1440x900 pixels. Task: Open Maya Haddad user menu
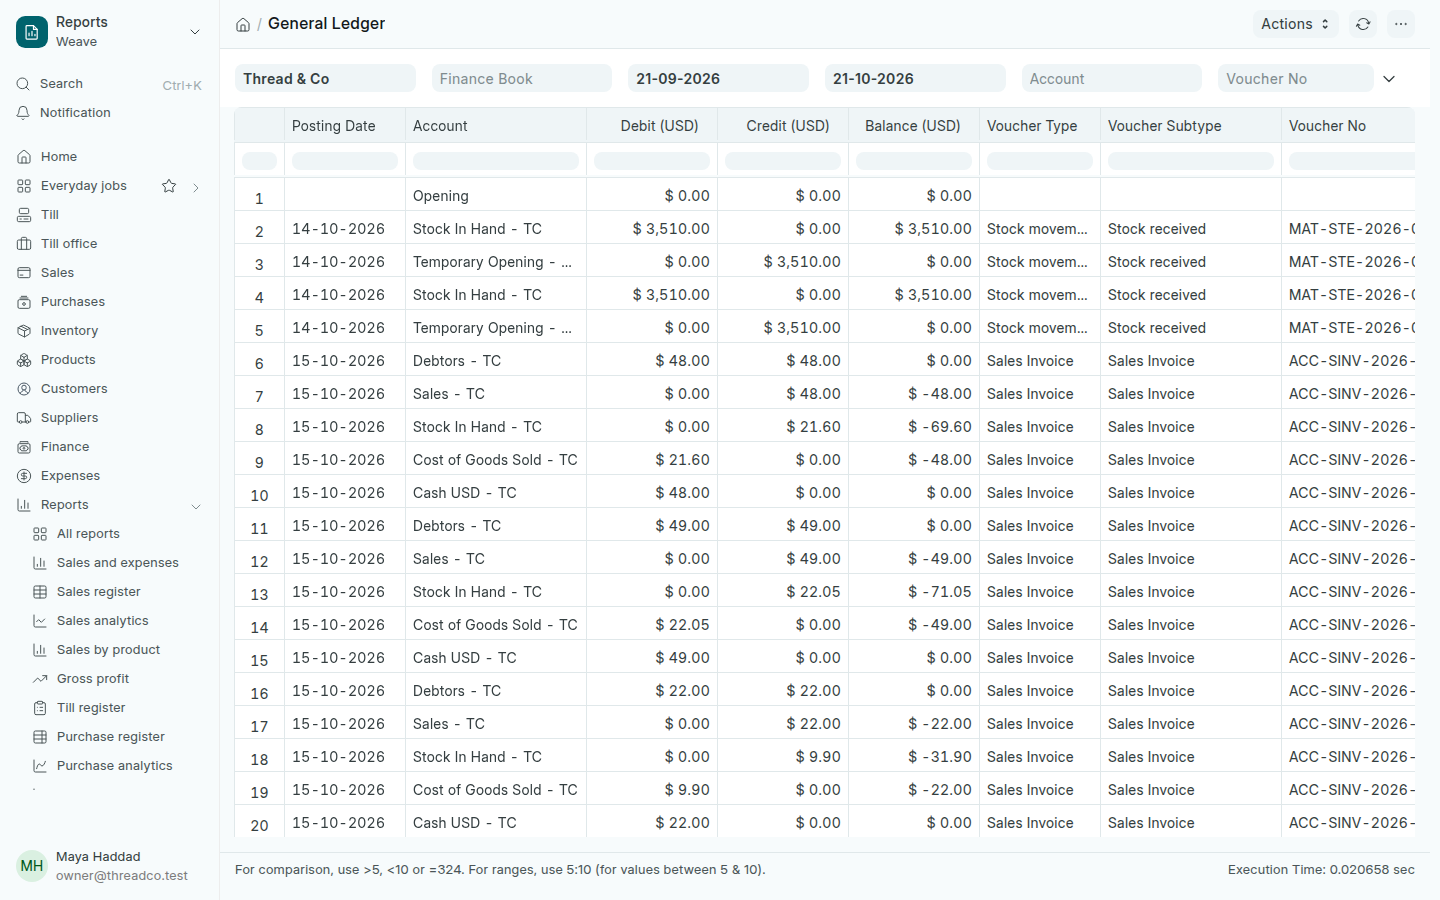[110, 866]
